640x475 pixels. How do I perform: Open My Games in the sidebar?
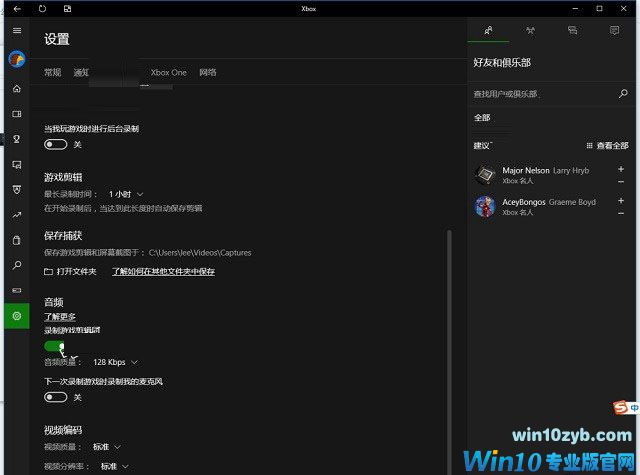pos(17,114)
